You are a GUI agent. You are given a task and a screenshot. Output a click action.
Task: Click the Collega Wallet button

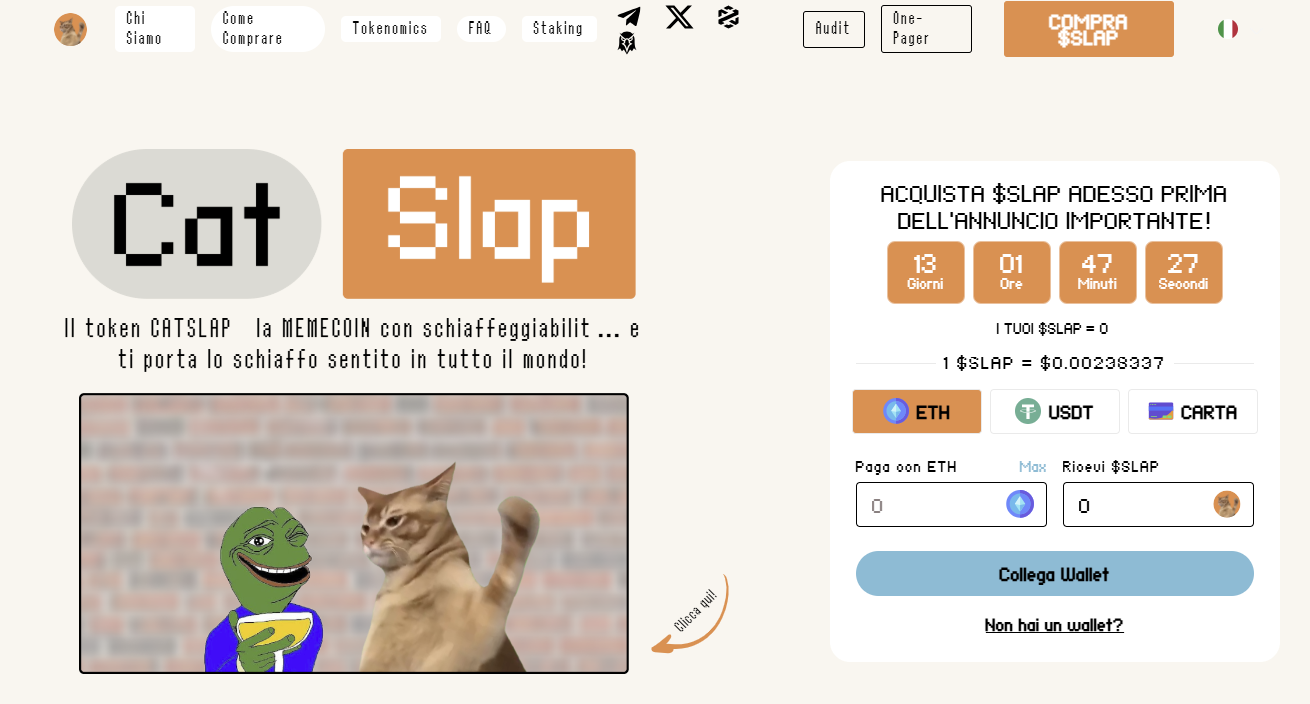pos(1055,574)
